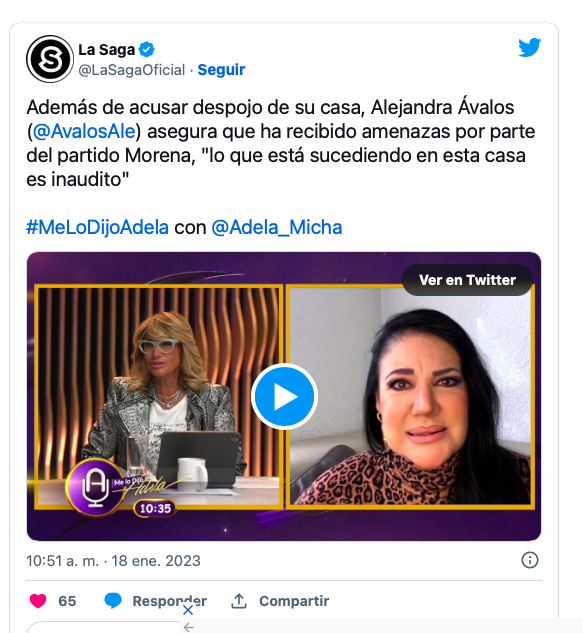Click the Twitter bird logo
This screenshot has height=633, width=583.
(529, 48)
